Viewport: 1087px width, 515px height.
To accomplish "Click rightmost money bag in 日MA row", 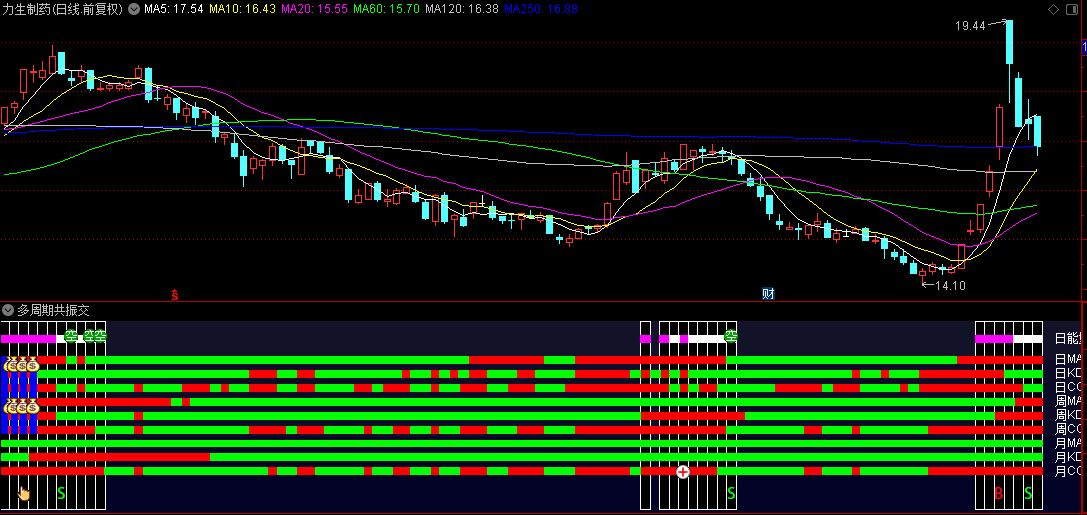I will [x=33, y=365].
